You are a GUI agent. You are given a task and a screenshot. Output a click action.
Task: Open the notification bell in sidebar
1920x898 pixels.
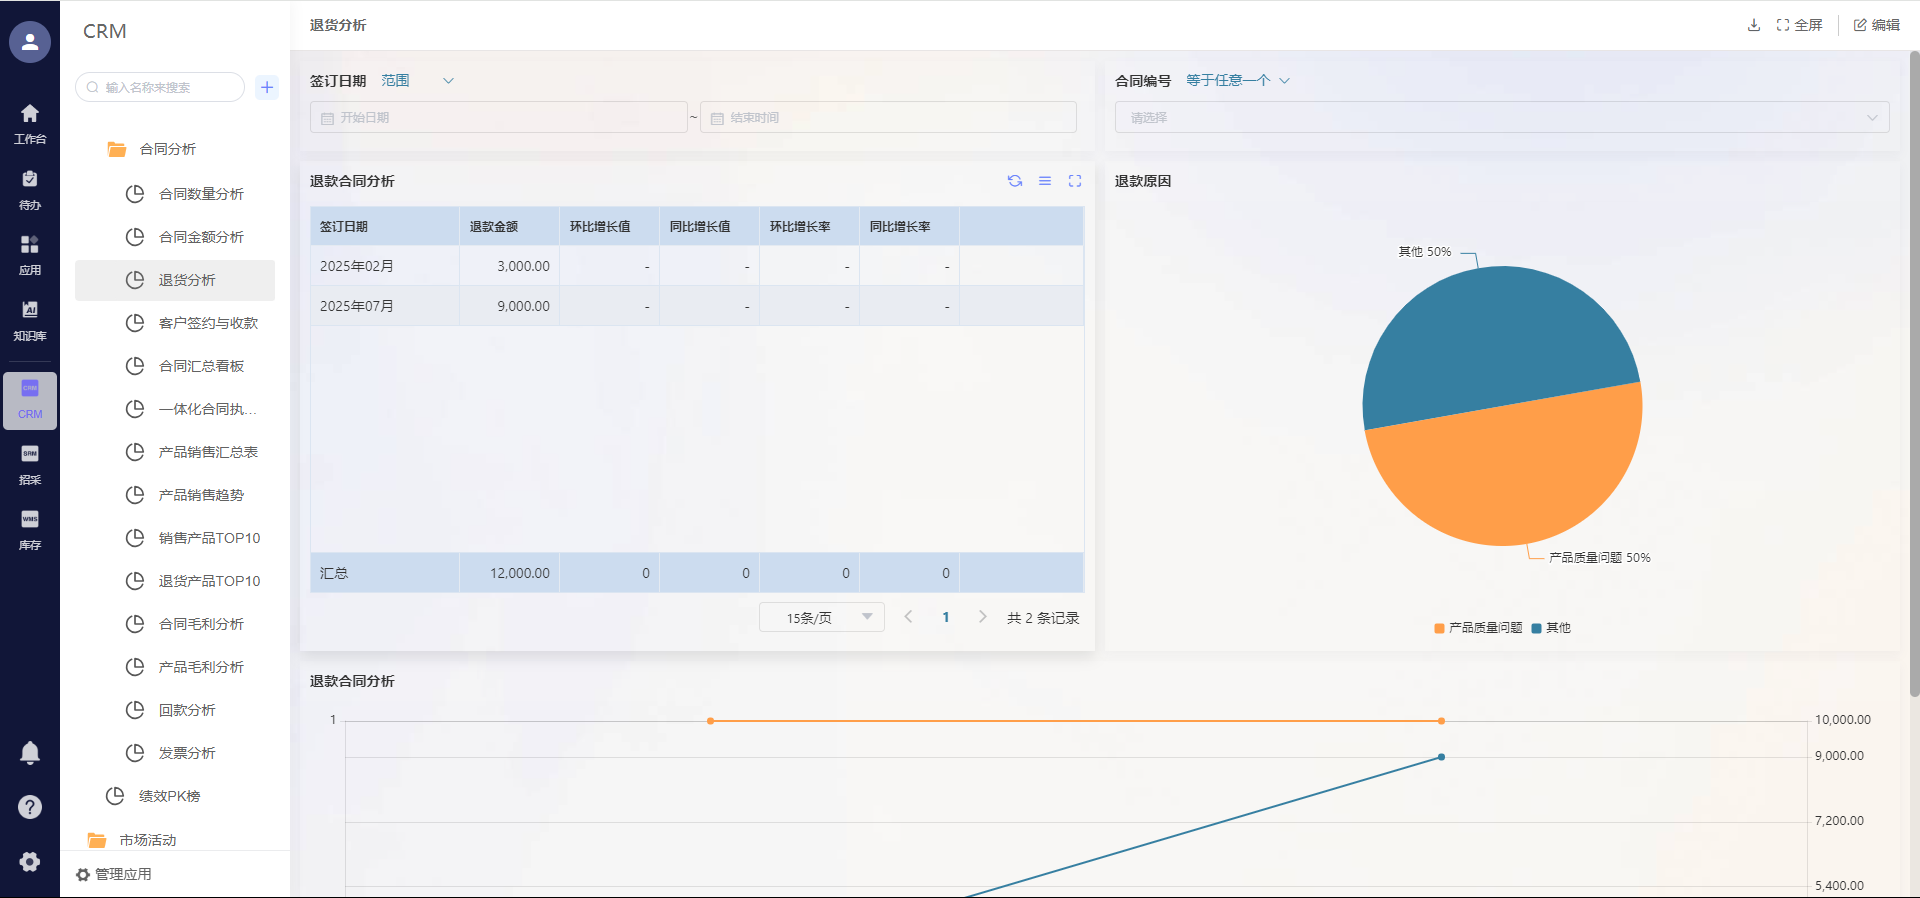pos(30,753)
